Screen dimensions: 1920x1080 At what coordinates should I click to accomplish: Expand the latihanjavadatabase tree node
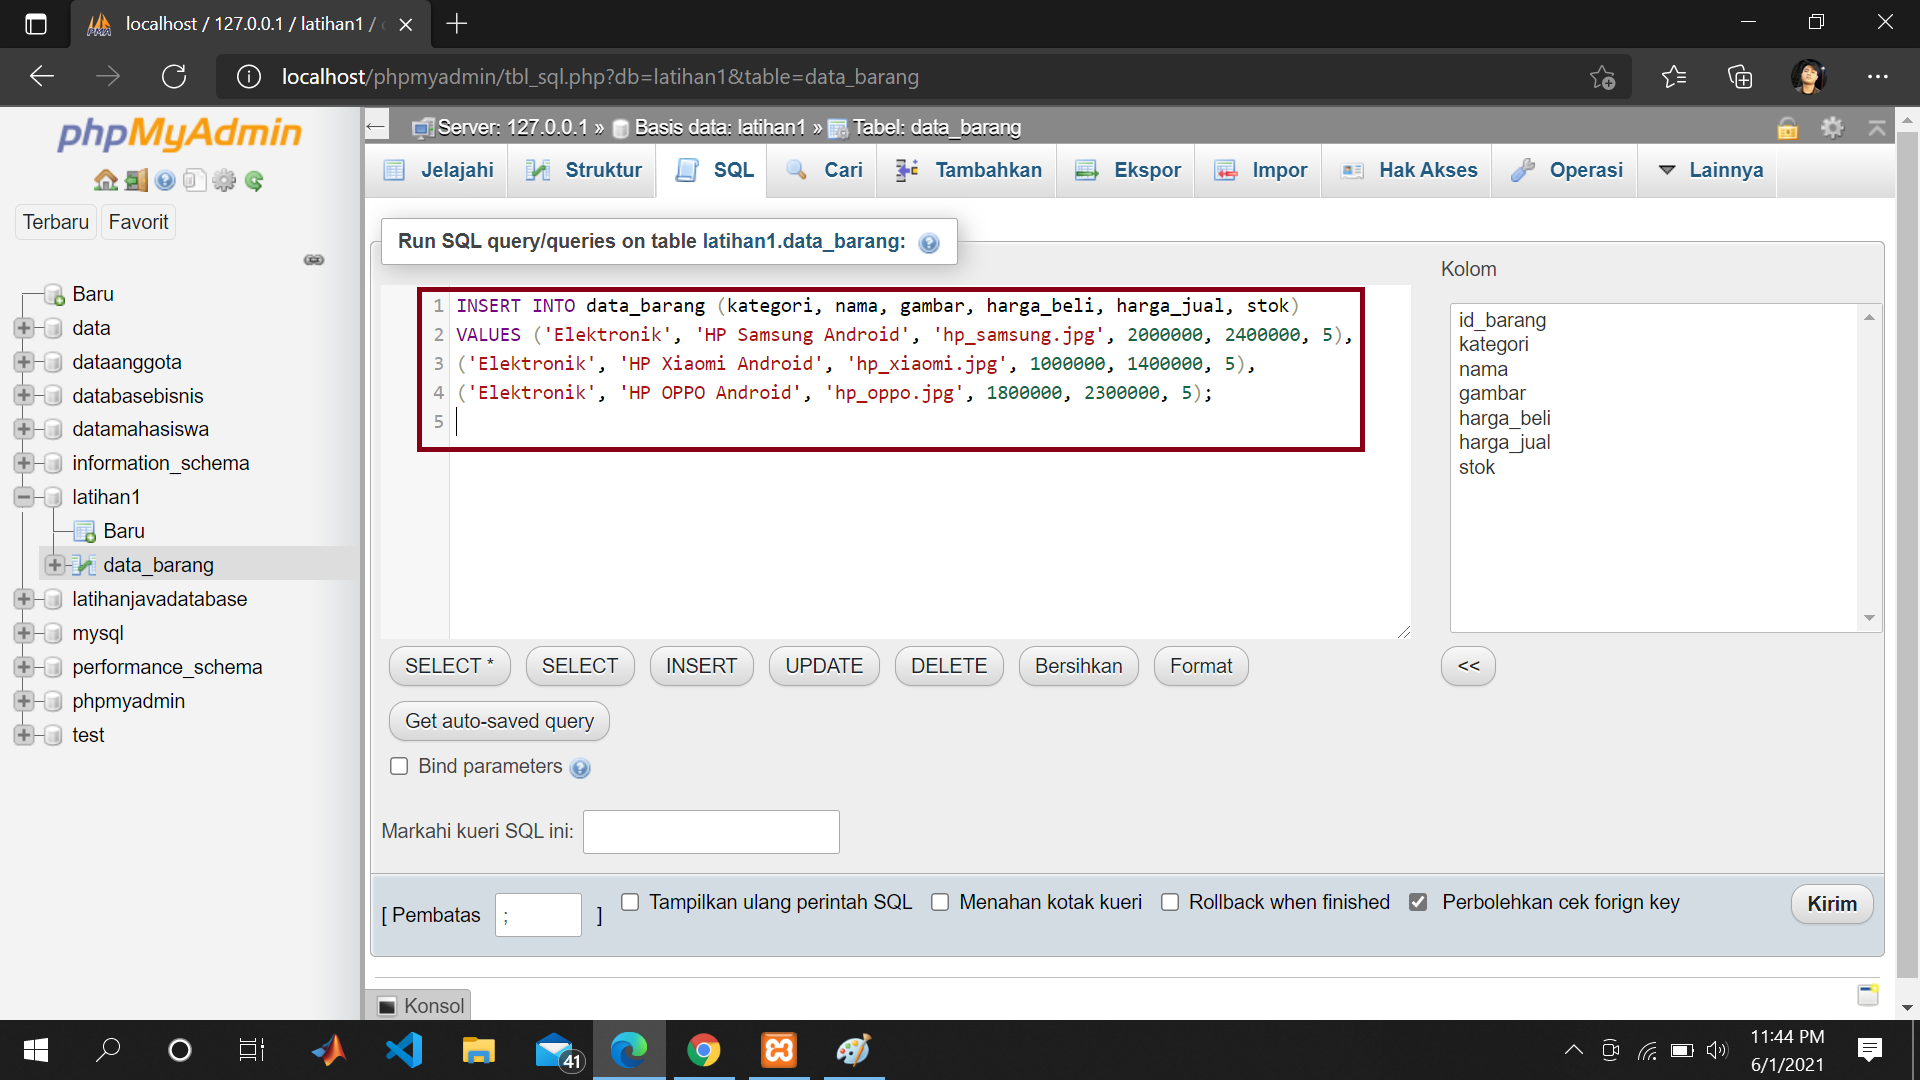tap(23, 599)
